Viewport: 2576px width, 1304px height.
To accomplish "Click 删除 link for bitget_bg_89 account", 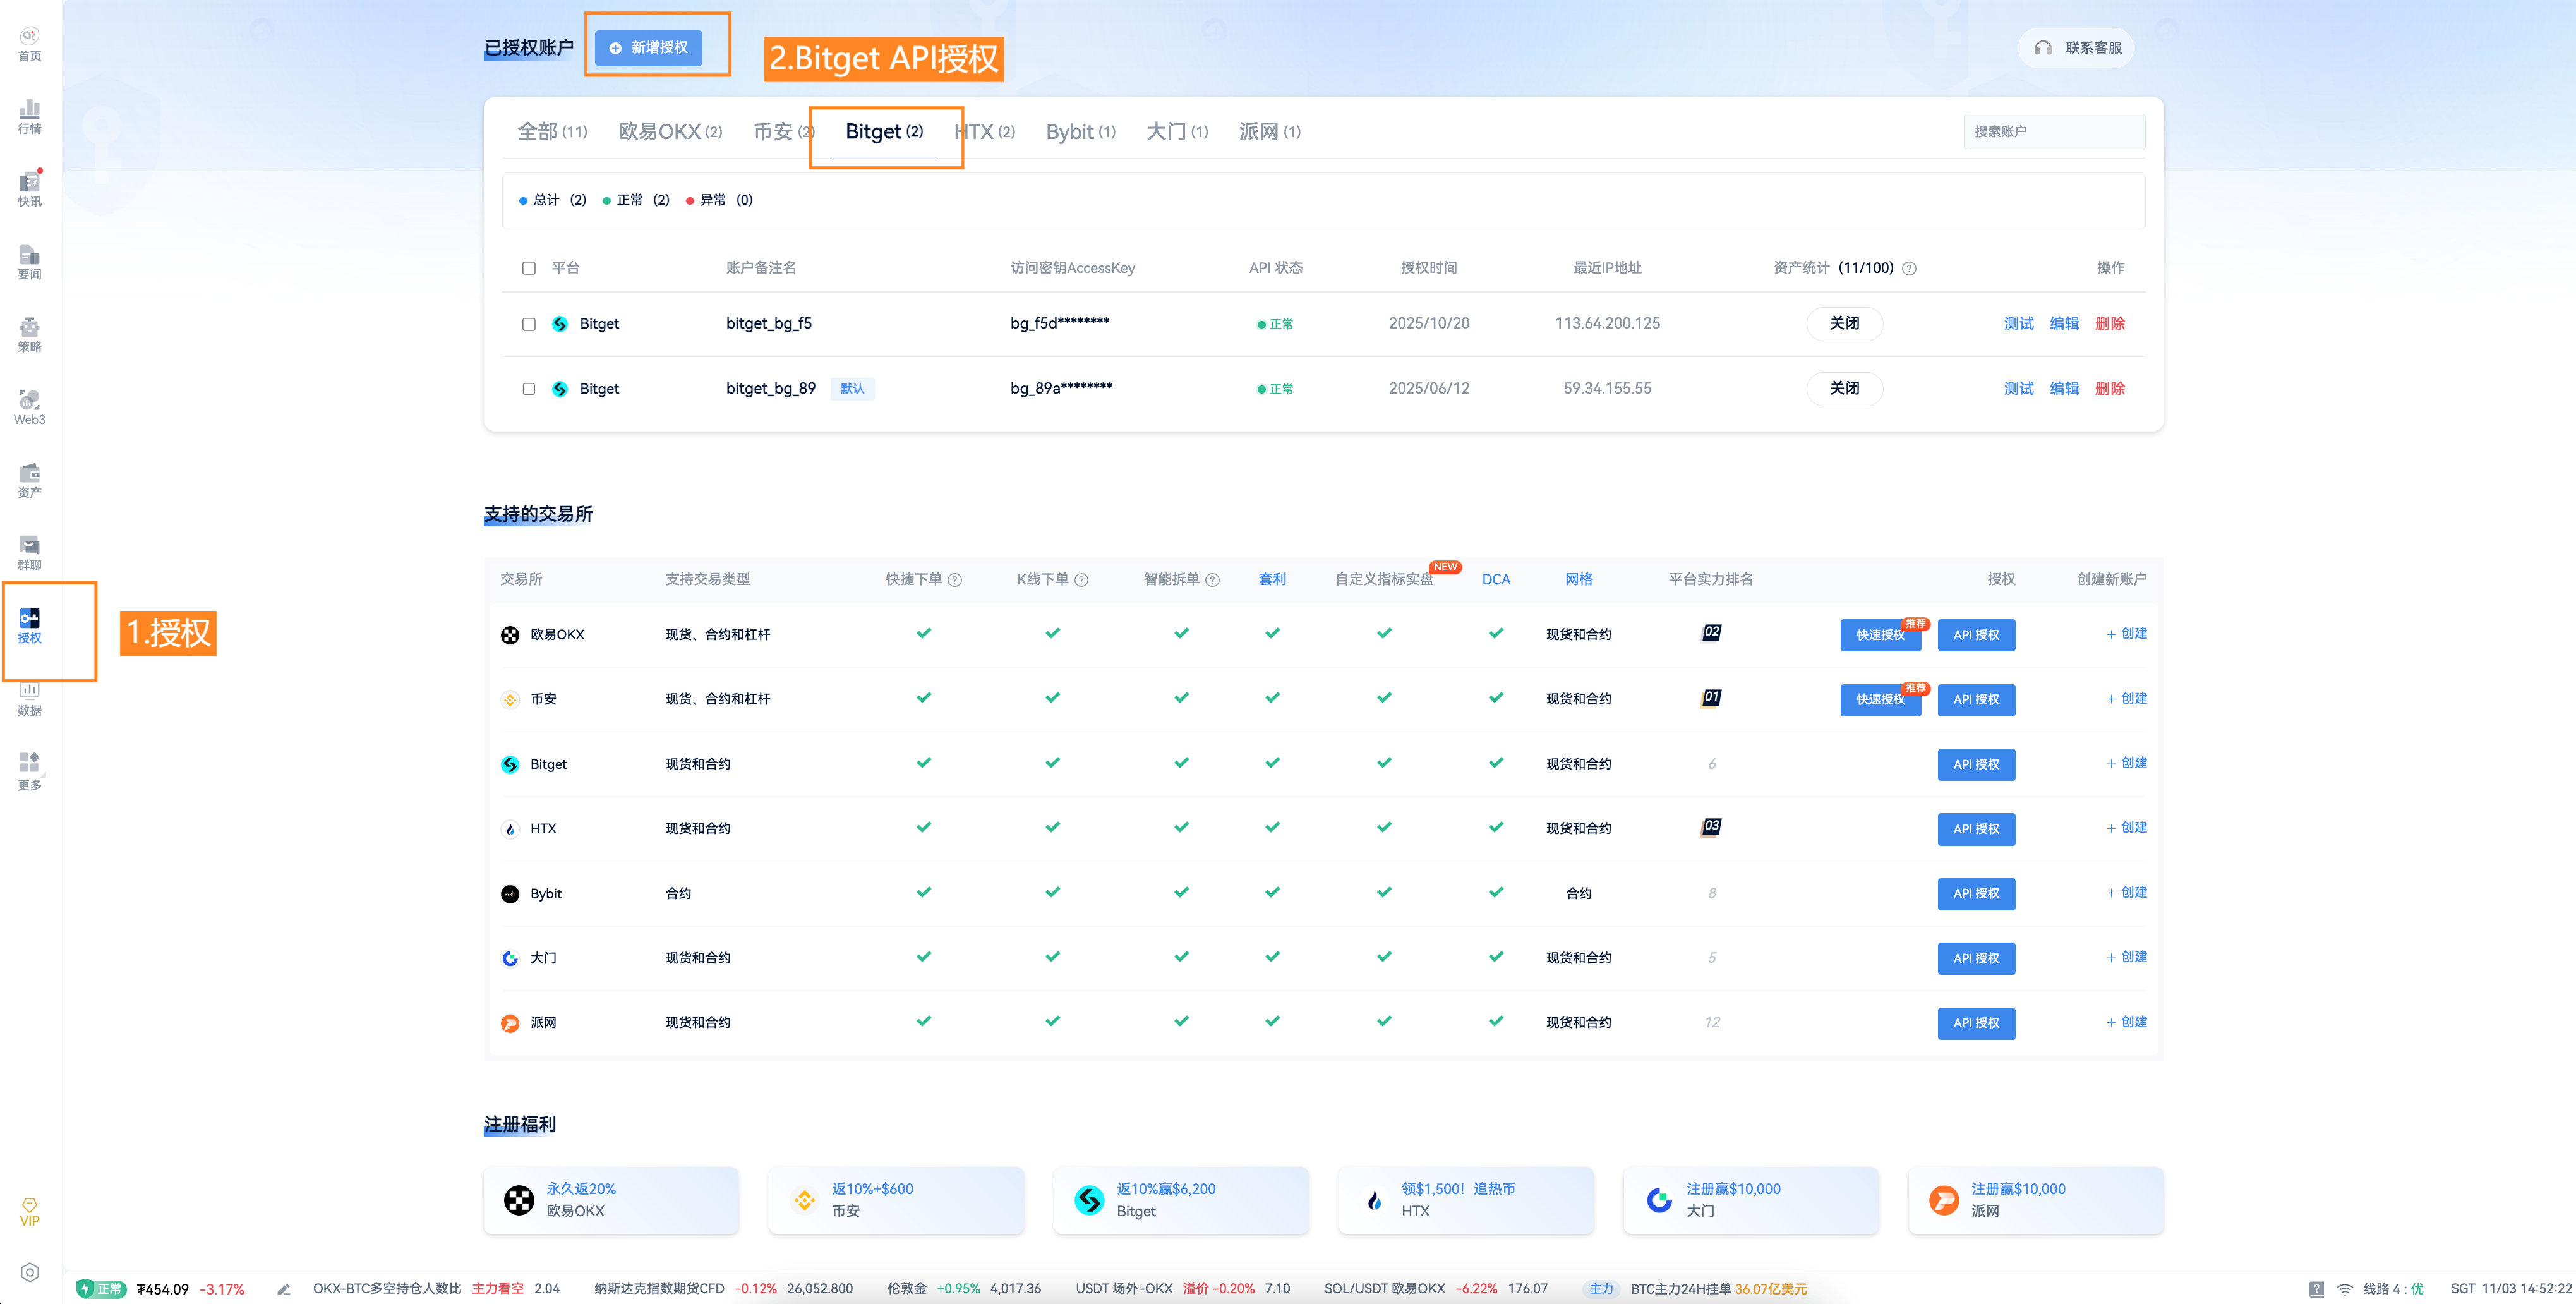I will coord(2109,389).
